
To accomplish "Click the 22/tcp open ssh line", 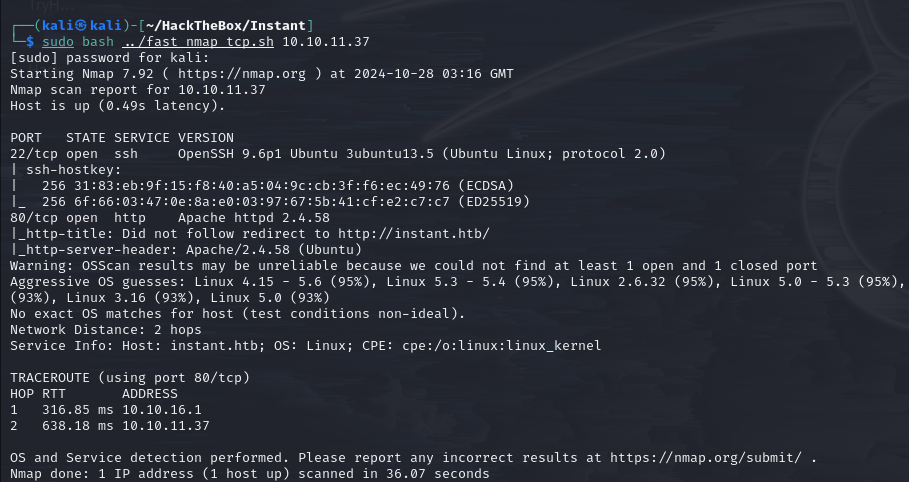I will (338, 154).
